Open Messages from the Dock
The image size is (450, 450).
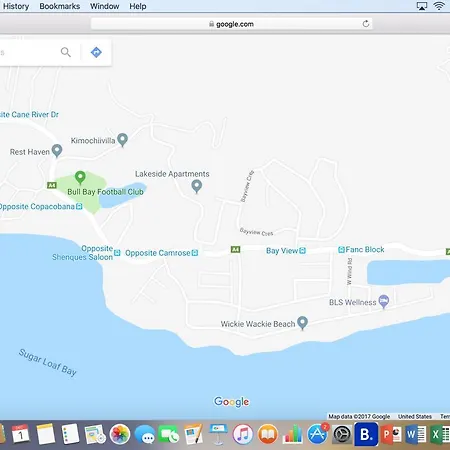[x=145, y=435]
